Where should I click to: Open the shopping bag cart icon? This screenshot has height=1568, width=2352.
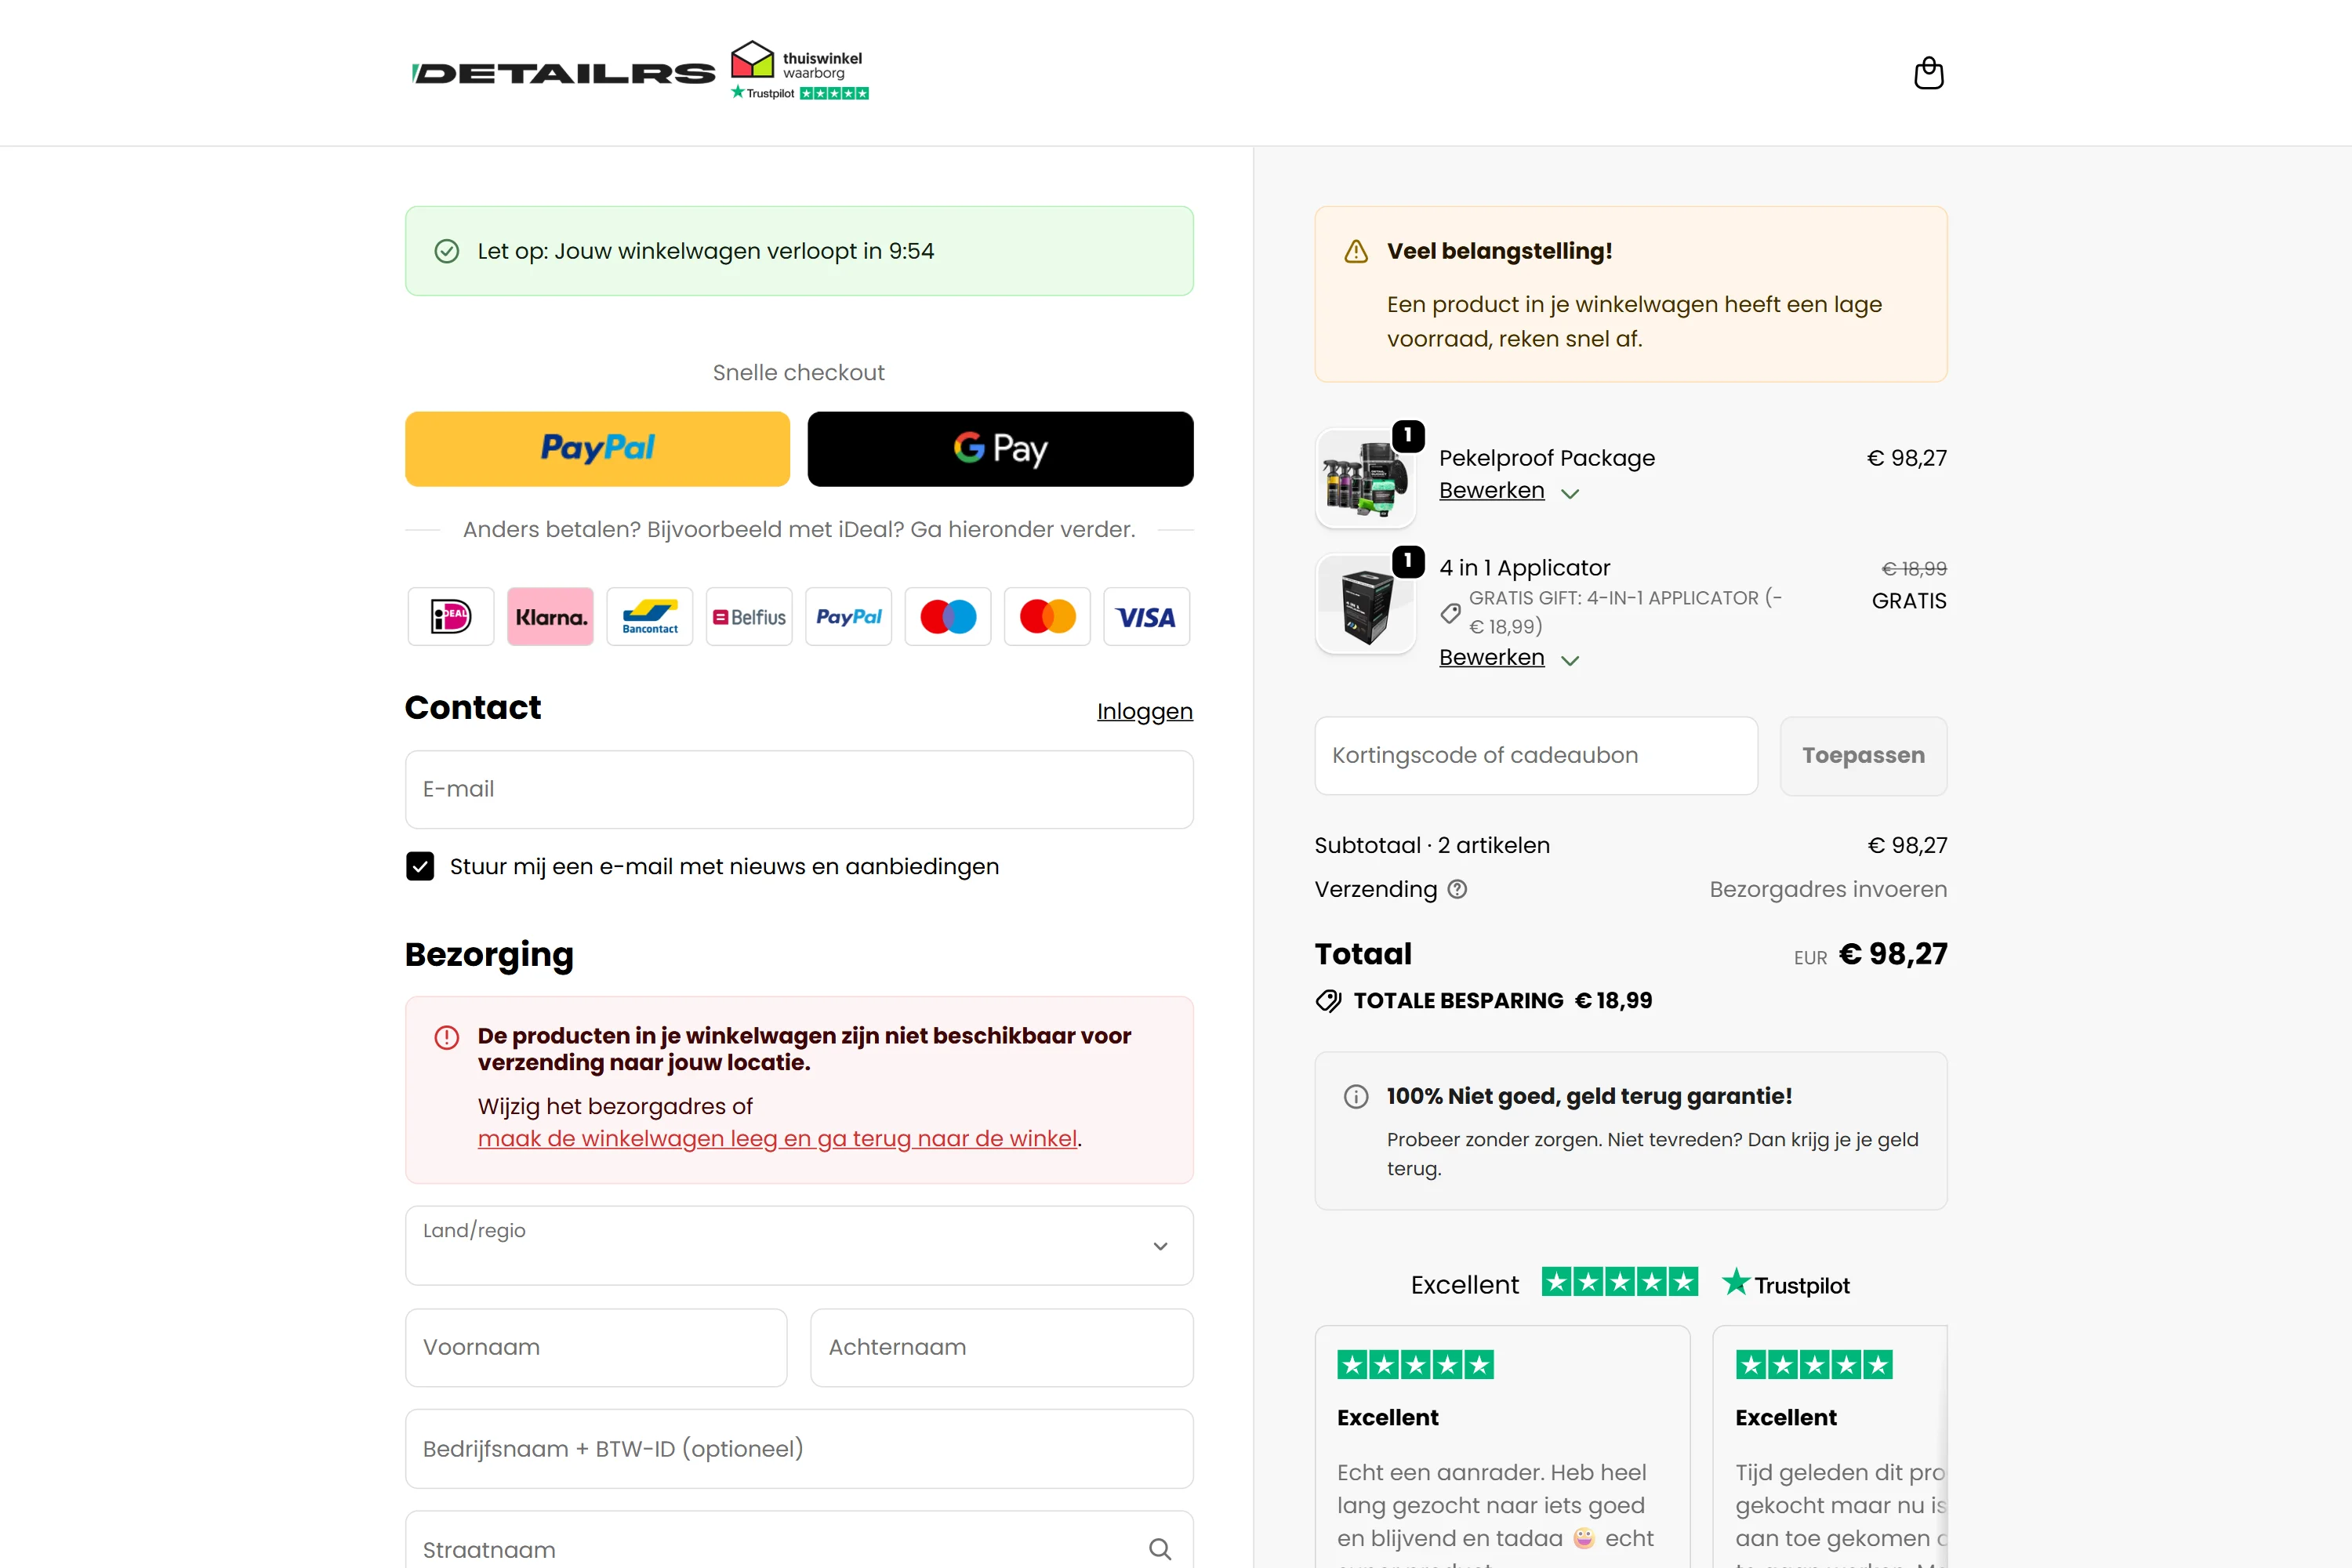[x=1928, y=73]
